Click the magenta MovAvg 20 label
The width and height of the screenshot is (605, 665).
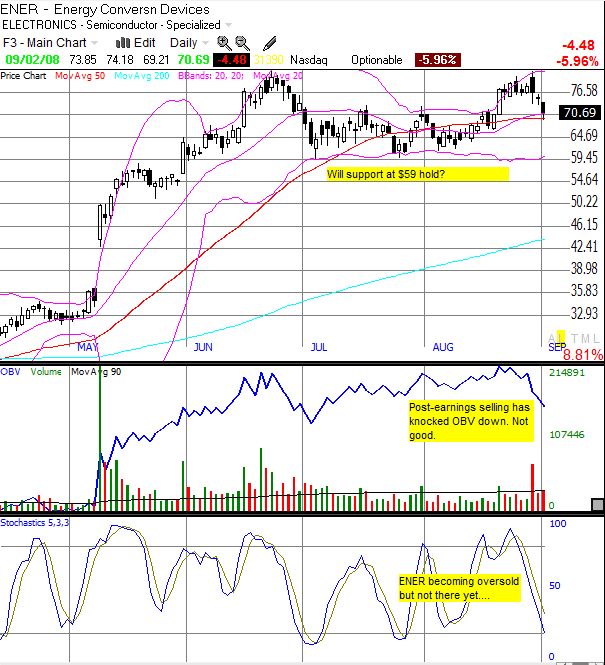(x=278, y=76)
